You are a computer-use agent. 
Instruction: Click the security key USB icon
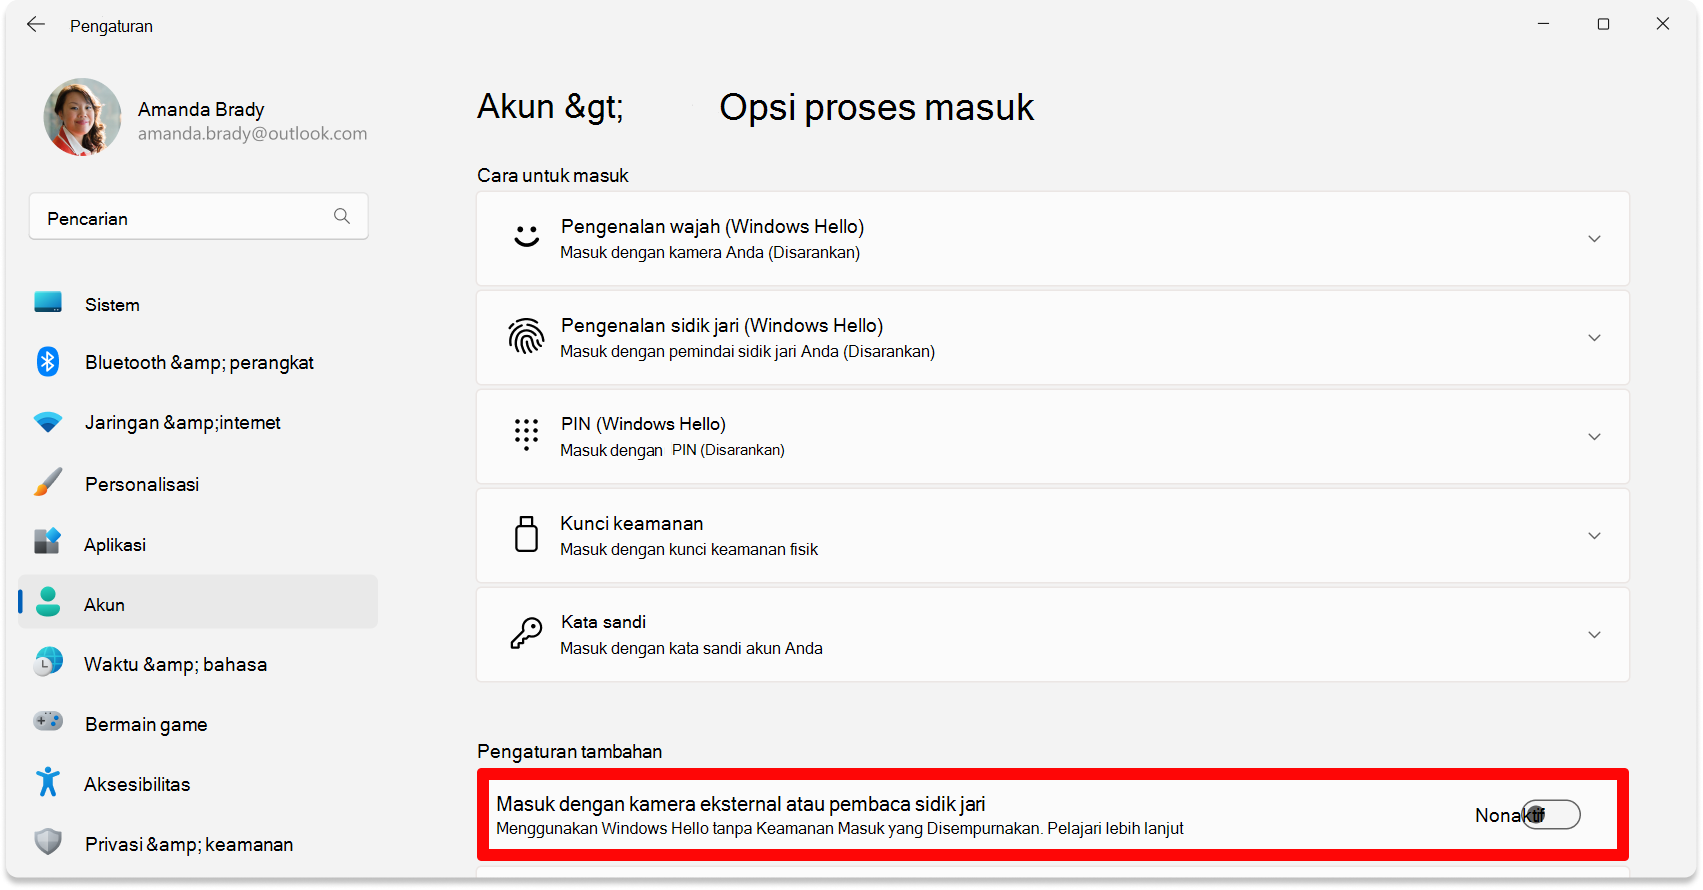(526, 534)
